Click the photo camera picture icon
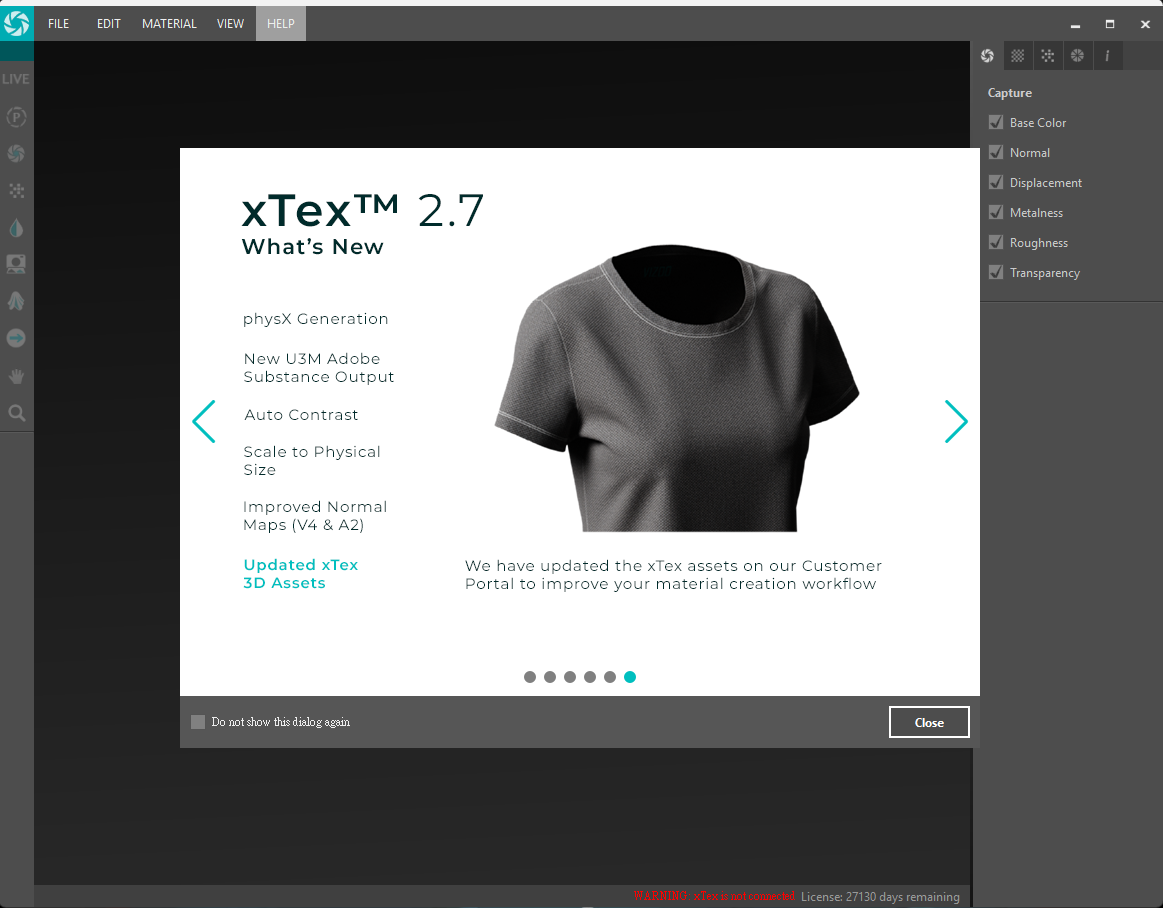This screenshot has width=1163, height=908. [16, 264]
